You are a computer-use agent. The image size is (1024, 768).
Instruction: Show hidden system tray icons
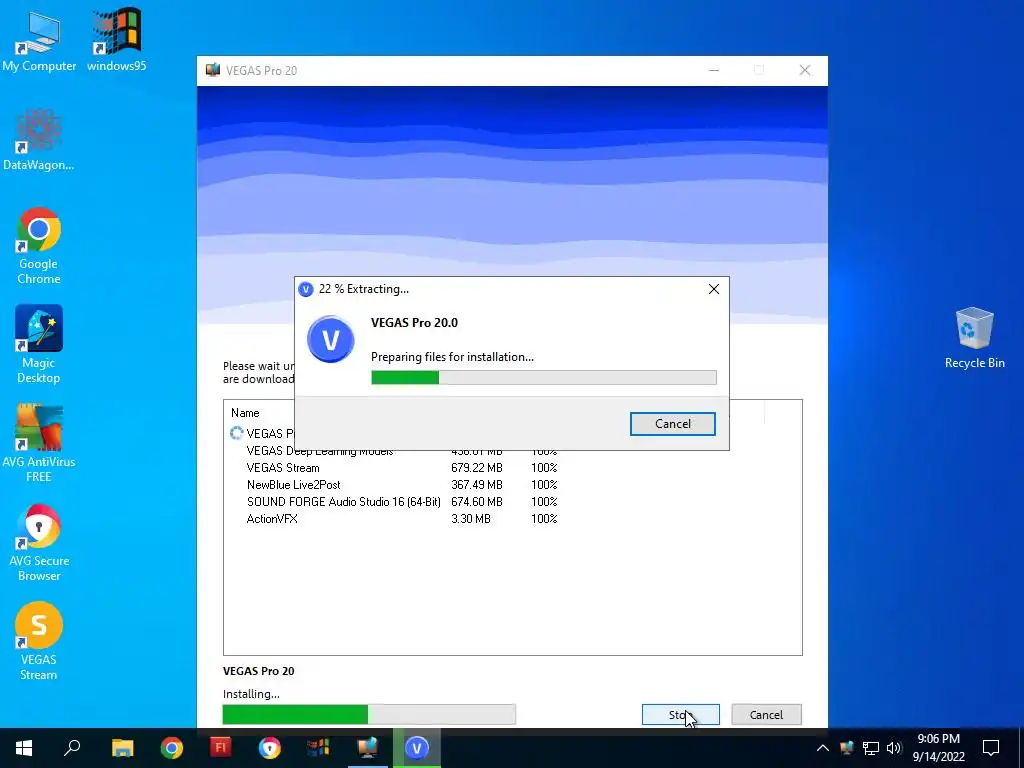pos(823,748)
